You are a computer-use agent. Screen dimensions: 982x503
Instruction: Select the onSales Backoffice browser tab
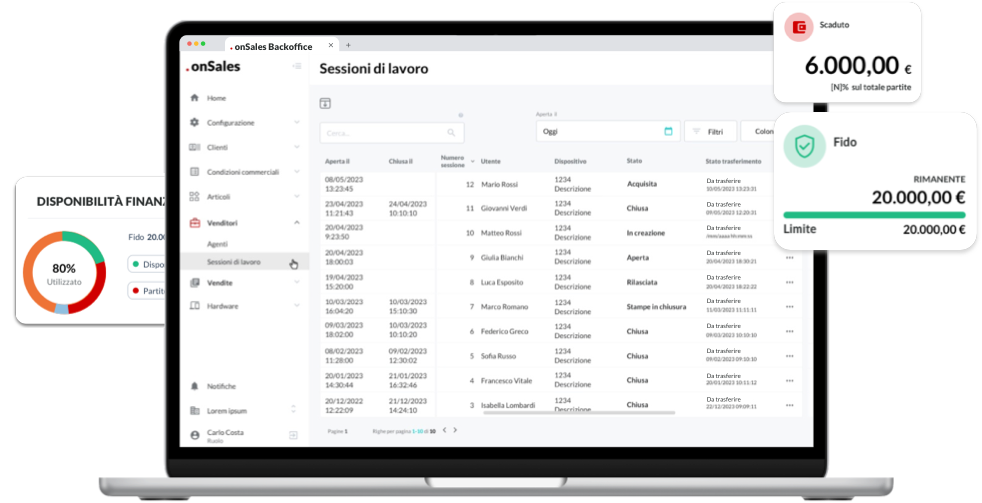click(x=282, y=46)
